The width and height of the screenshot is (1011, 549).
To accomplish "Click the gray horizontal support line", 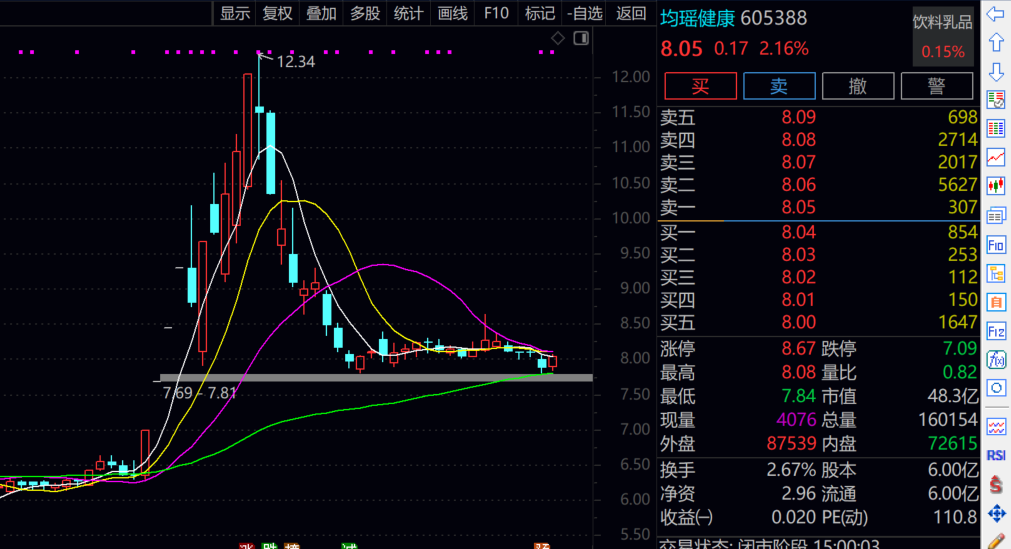I will 376,377.
